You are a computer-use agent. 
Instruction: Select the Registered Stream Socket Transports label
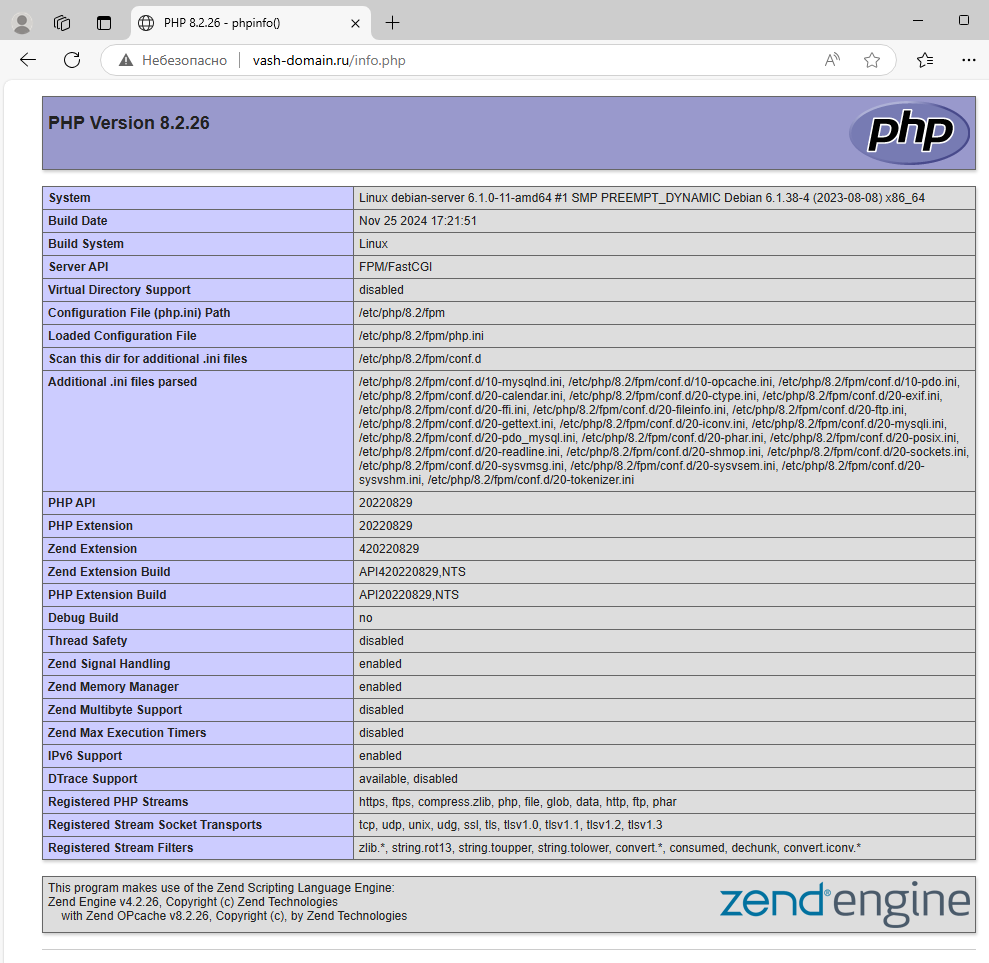155,826
